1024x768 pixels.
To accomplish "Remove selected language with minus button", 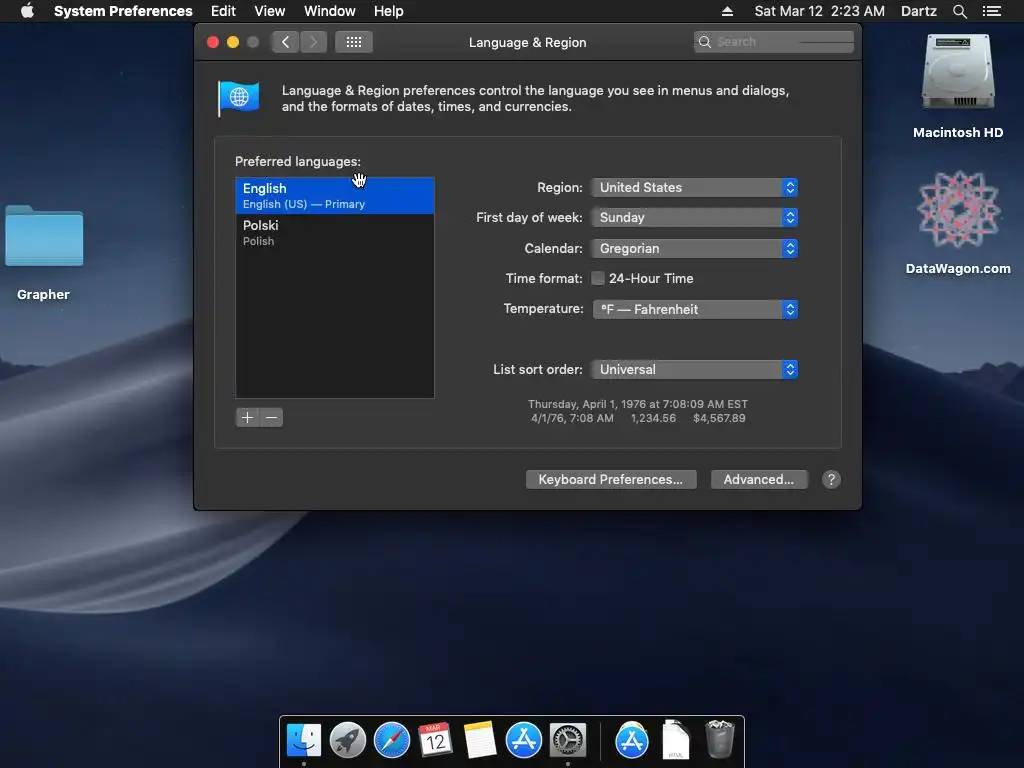I will [x=272, y=417].
